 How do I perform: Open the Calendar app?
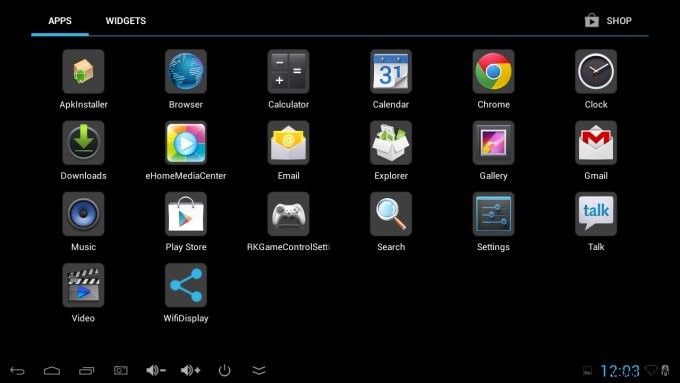[391, 72]
